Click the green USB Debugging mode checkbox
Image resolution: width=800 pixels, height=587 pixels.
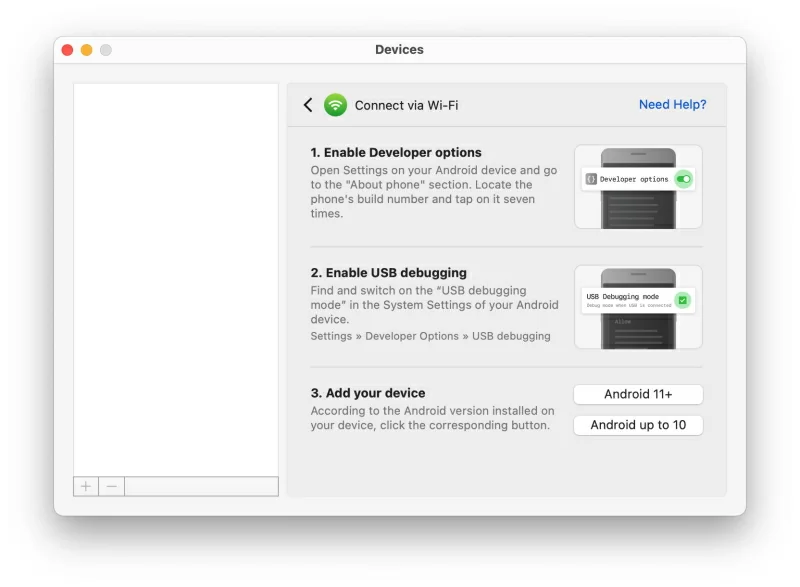point(682,299)
